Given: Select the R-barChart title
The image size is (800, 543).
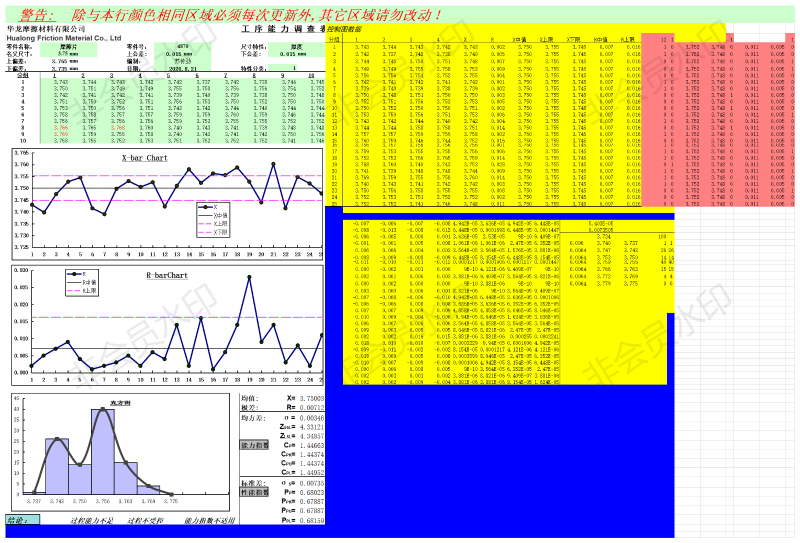Looking at the screenshot, I should tap(167, 274).
